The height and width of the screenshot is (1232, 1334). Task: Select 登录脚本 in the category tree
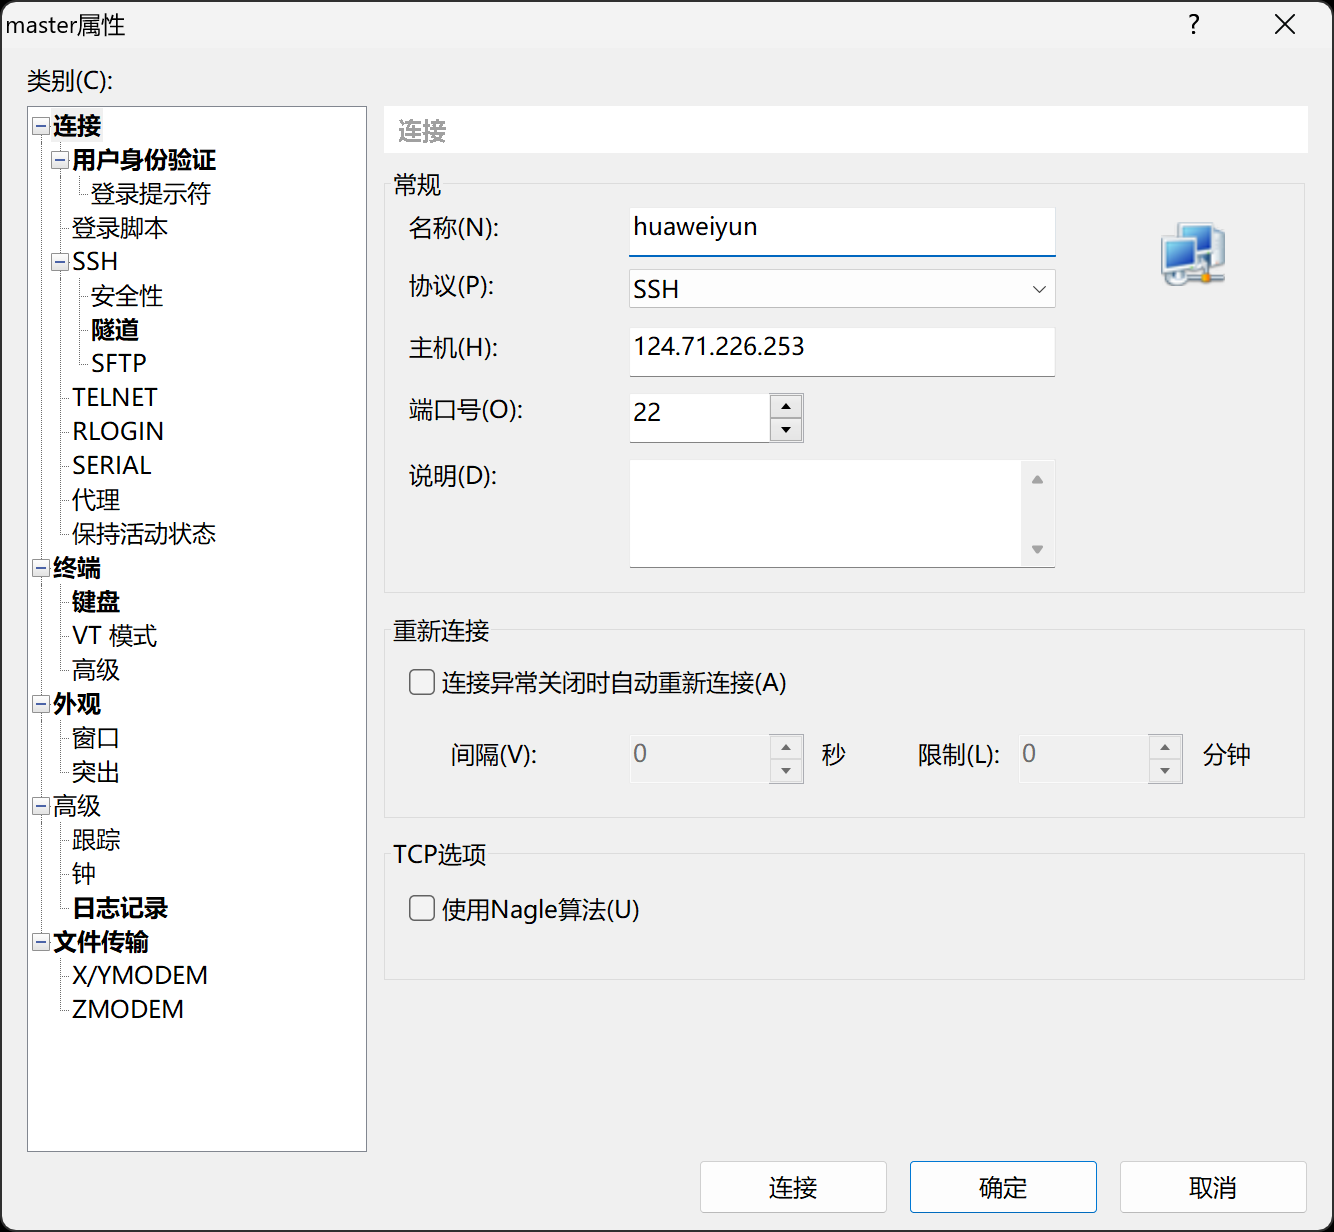(120, 228)
